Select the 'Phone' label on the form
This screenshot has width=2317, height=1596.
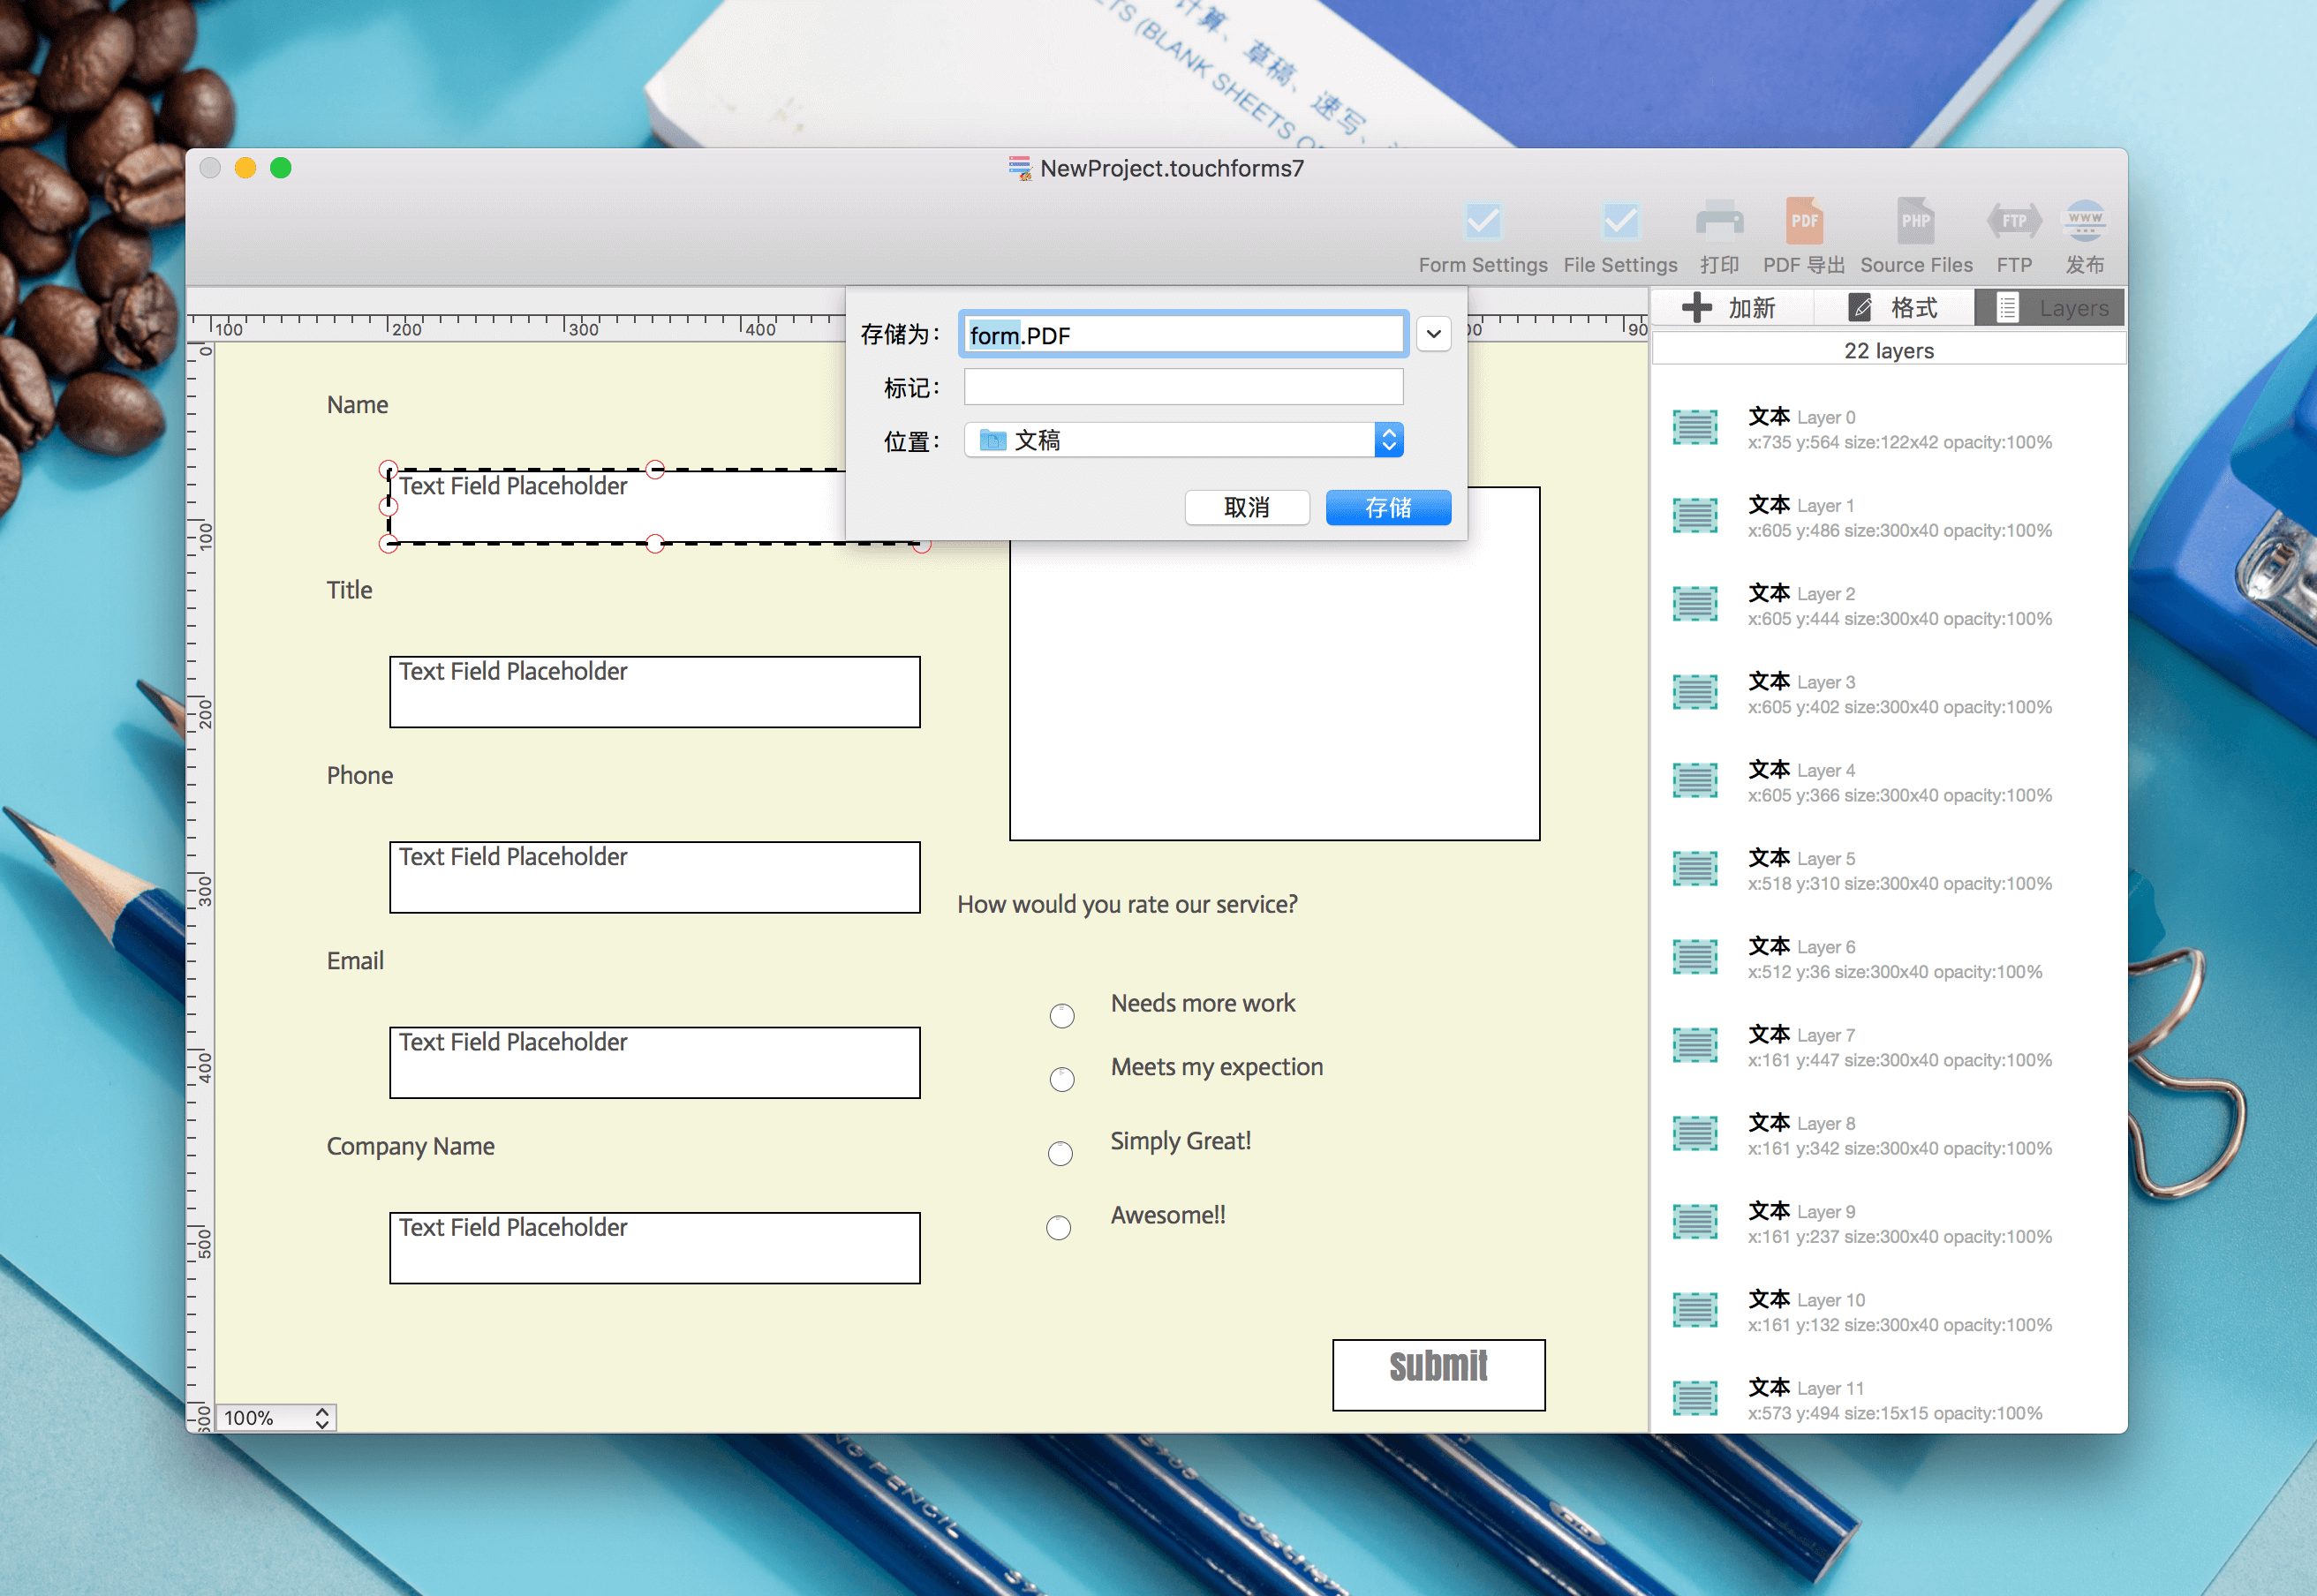(359, 776)
